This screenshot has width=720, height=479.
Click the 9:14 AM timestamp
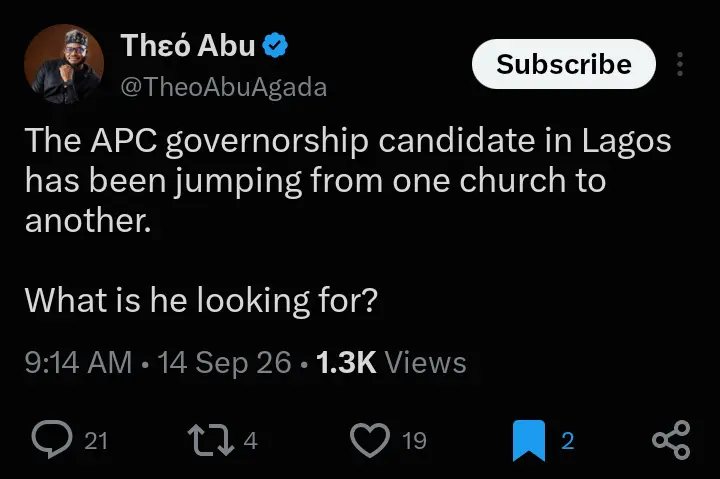[79, 362]
